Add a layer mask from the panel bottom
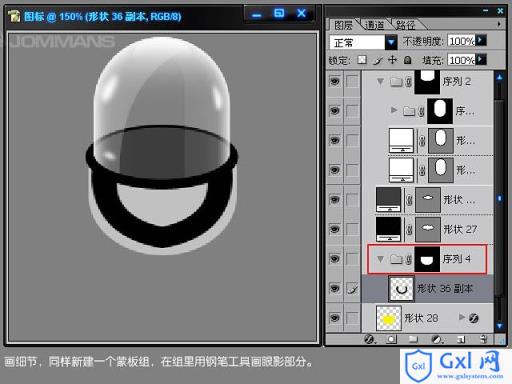Image resolution: width=512 pixels, height=384 pixels. pos(391,339)
